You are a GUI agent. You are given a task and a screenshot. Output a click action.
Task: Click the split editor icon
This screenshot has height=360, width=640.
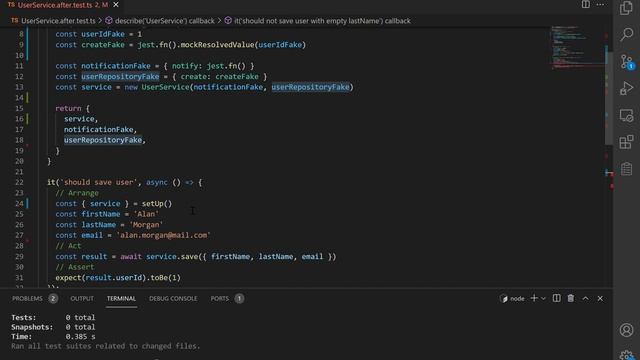[x=585, y=4]
